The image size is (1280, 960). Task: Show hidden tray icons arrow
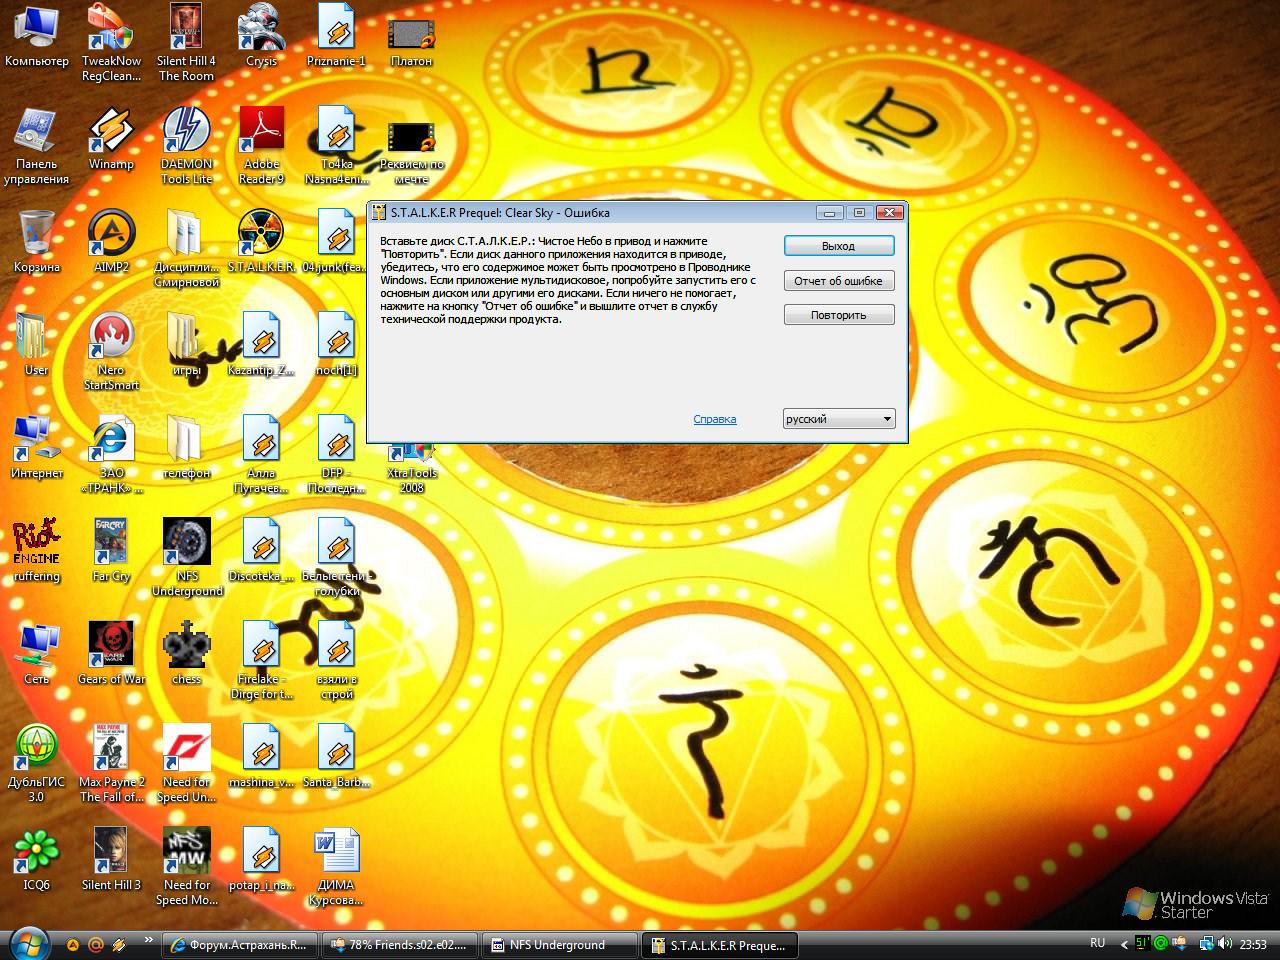pyautogui.click(x=1124, y=944)
